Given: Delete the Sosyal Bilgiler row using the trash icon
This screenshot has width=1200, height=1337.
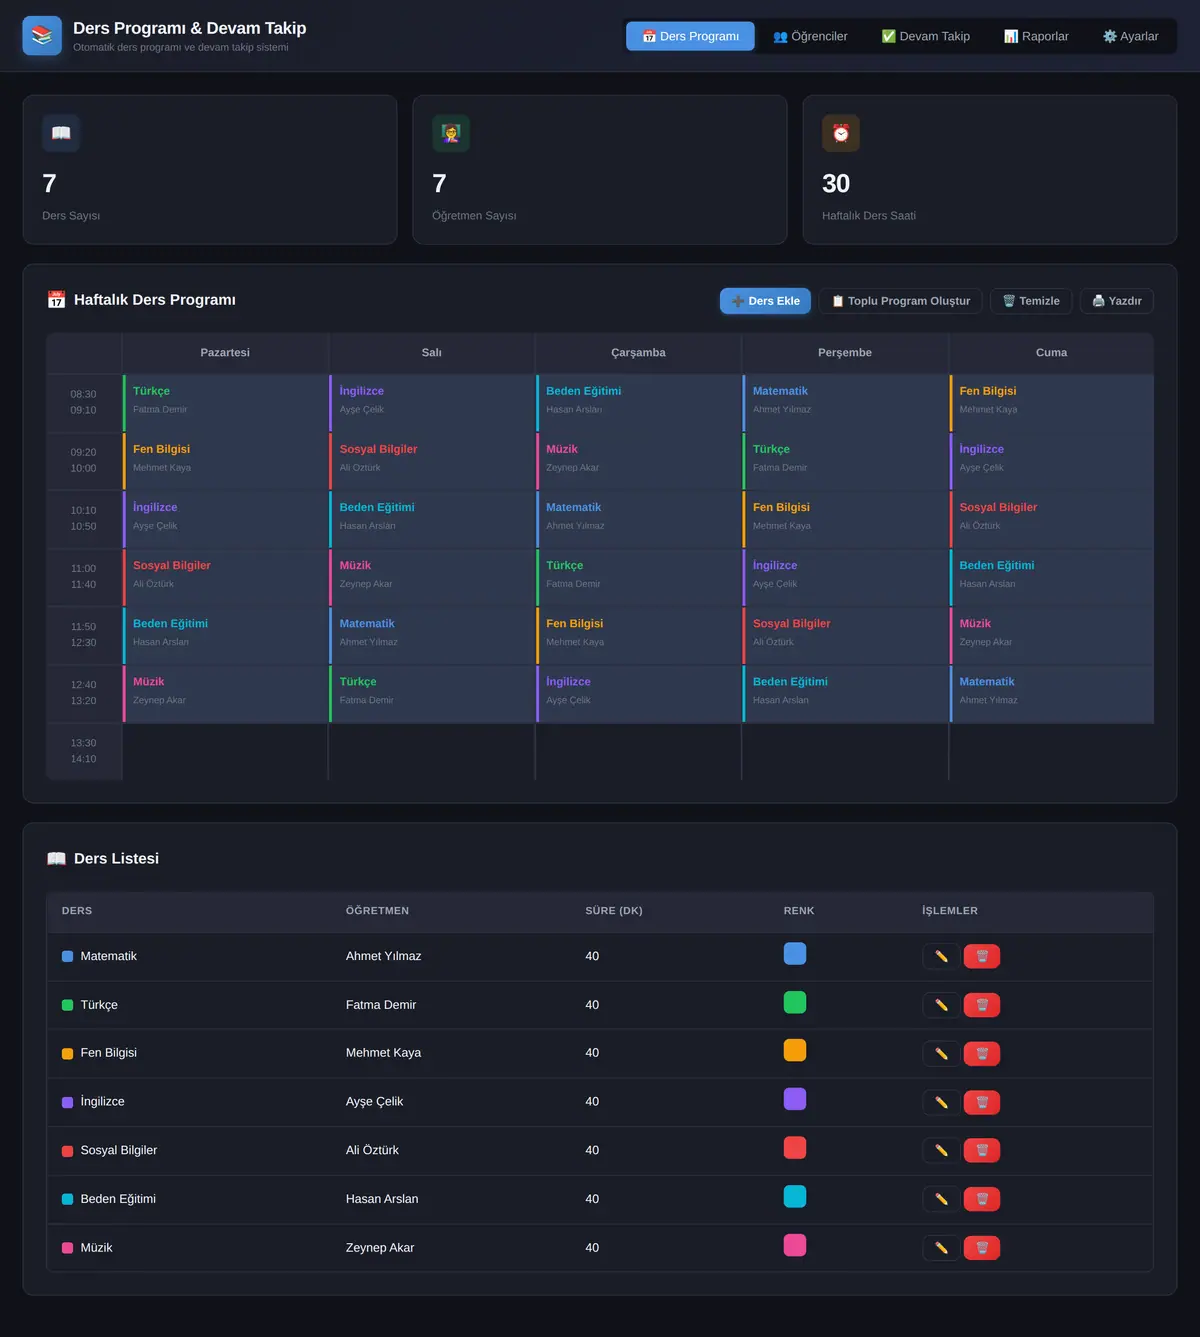Looking at the screenshot, I should [x=982, y=1151].
